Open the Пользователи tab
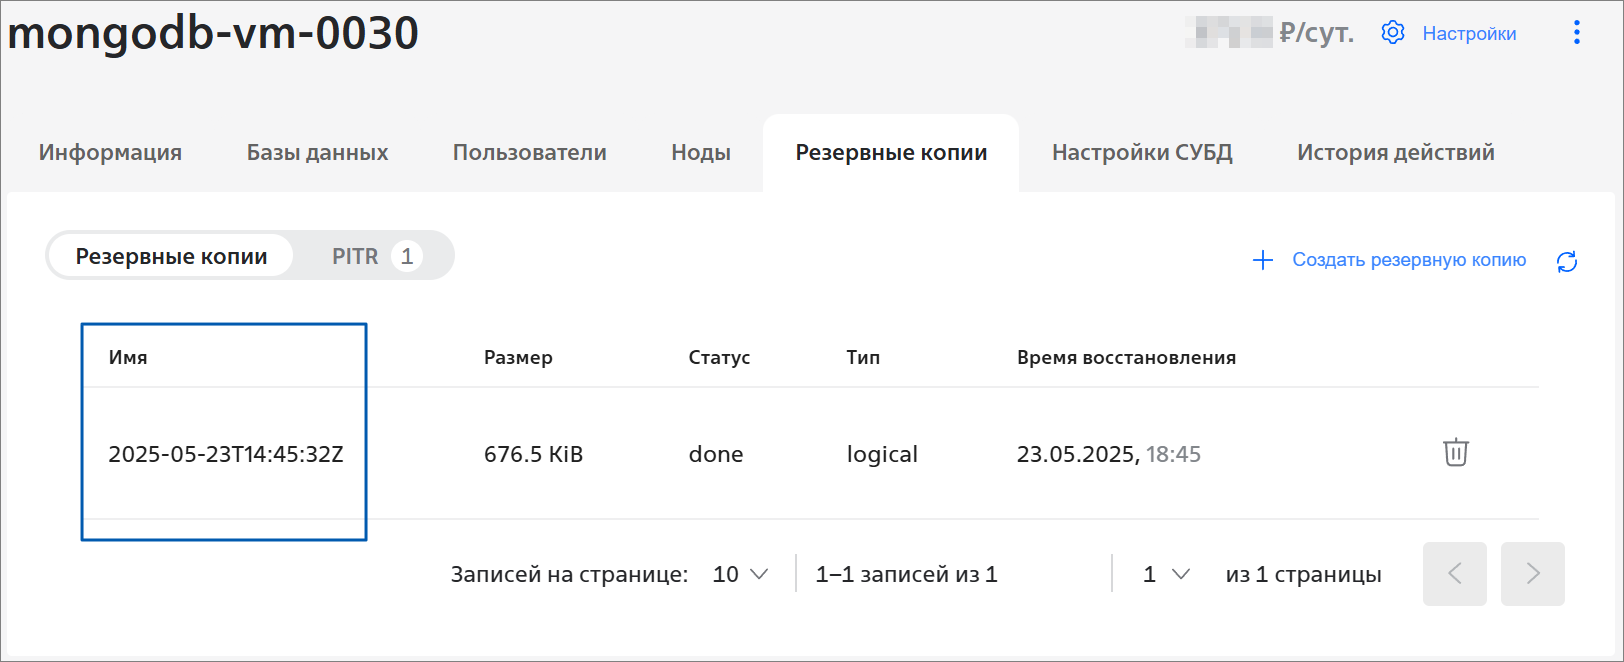The height and width of the screenshot is (662, 1624). (530, 153)
